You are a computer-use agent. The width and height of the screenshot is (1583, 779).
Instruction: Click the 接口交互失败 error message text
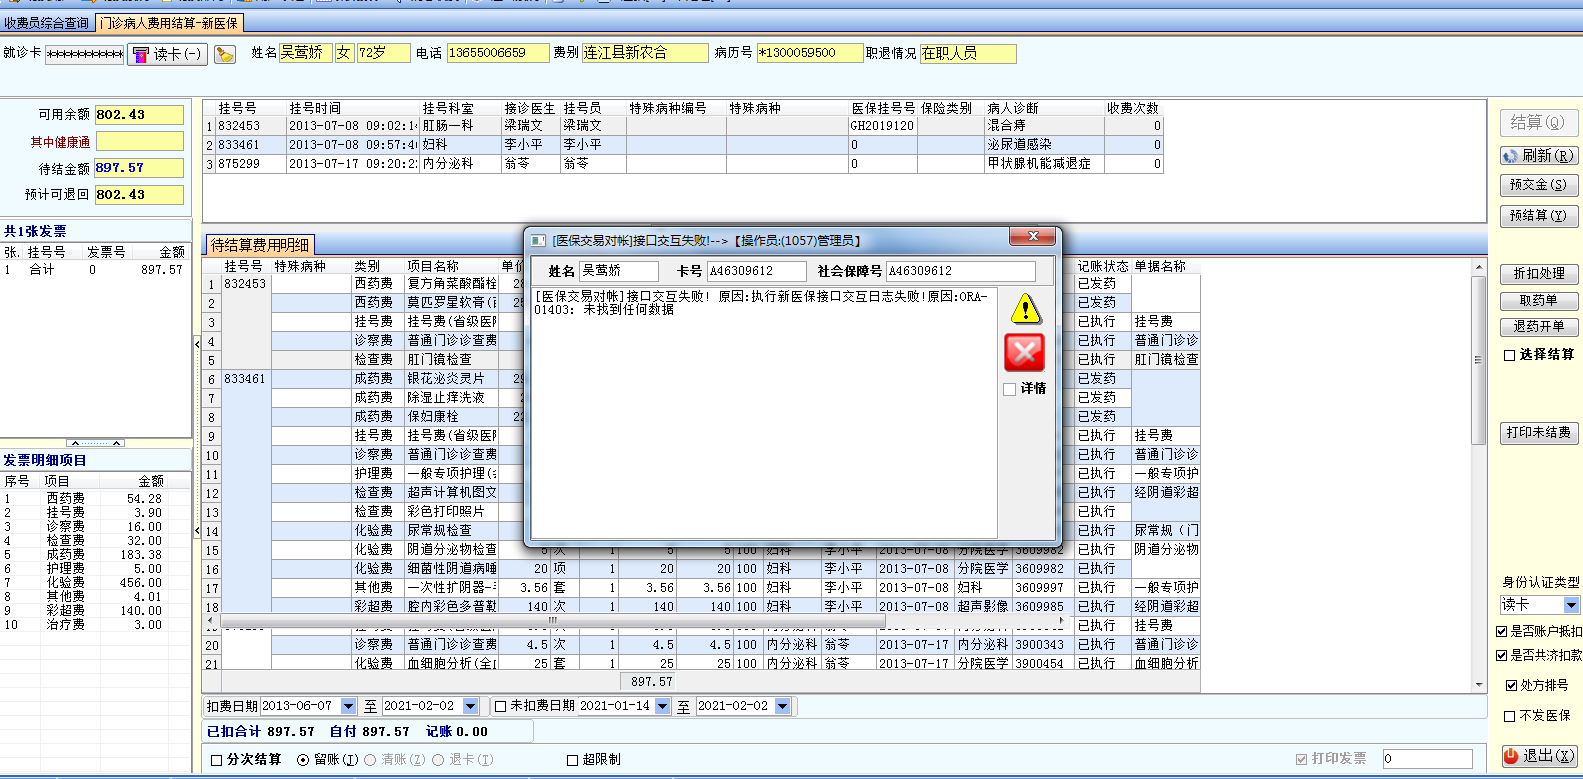(x=761, y=303)
